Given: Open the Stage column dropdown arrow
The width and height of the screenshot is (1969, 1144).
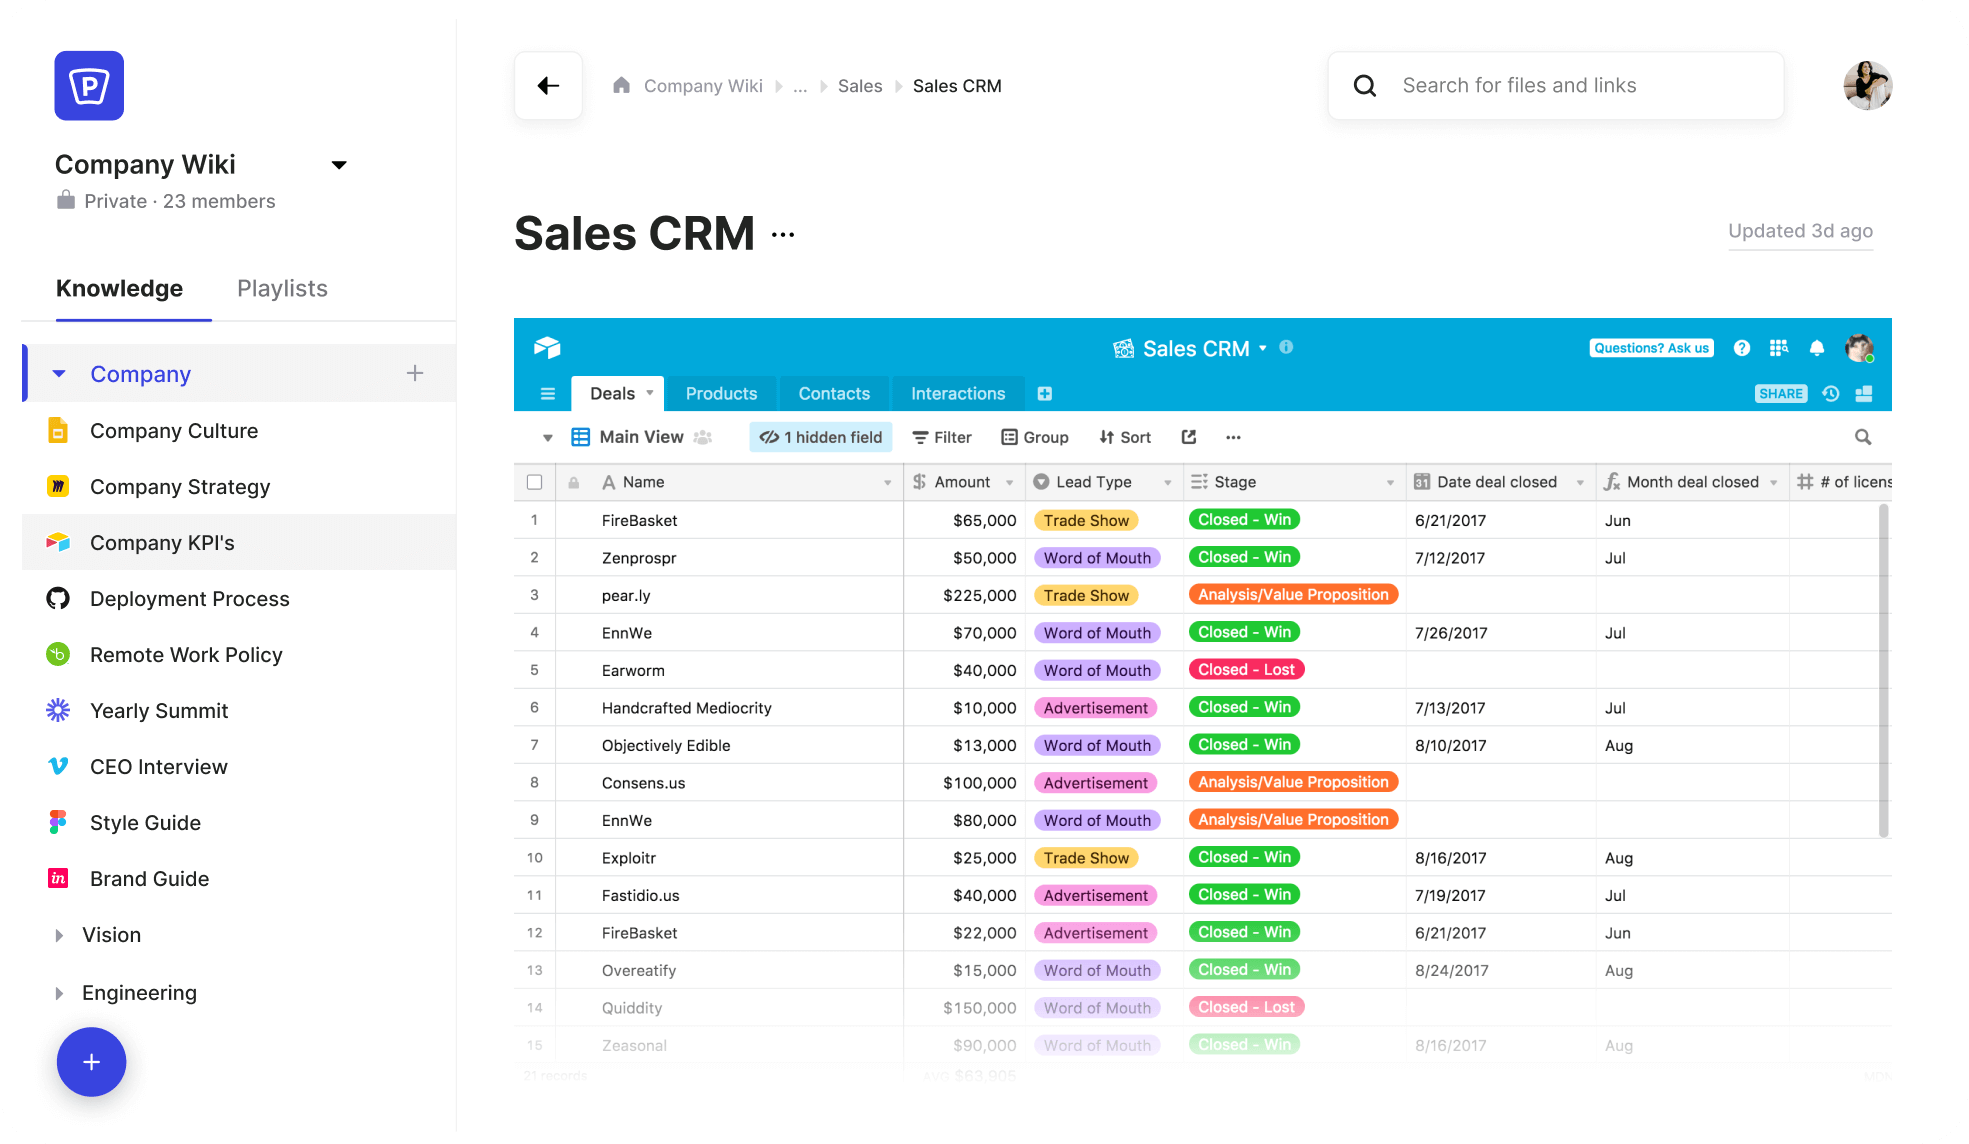Looking at the screenshot, I should point(1390,483).
